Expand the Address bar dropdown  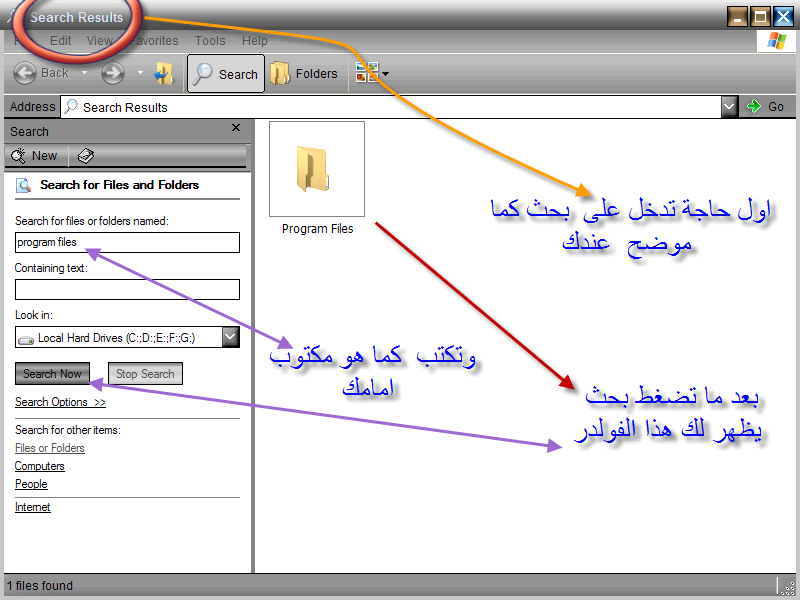coord(729,107)
